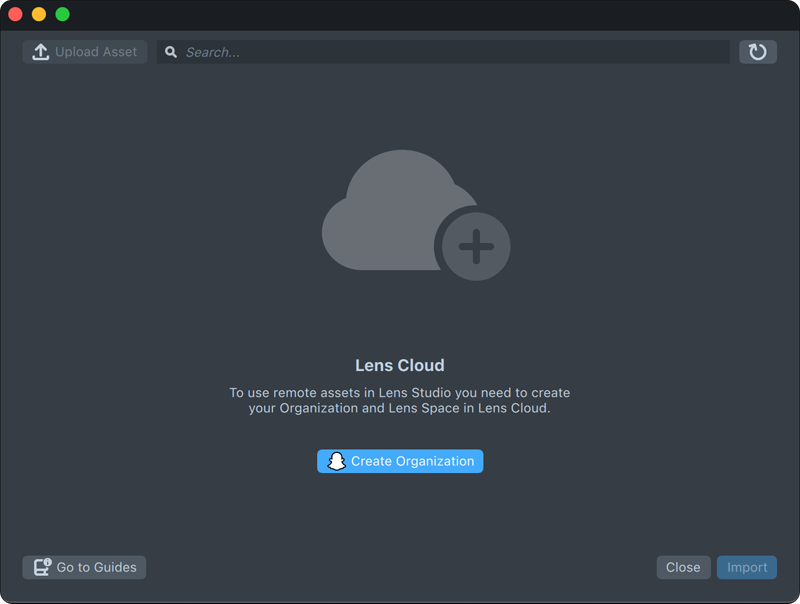The image size is (800, 604).
Task: Click the upload arrow icon
Action: [40, 52]
